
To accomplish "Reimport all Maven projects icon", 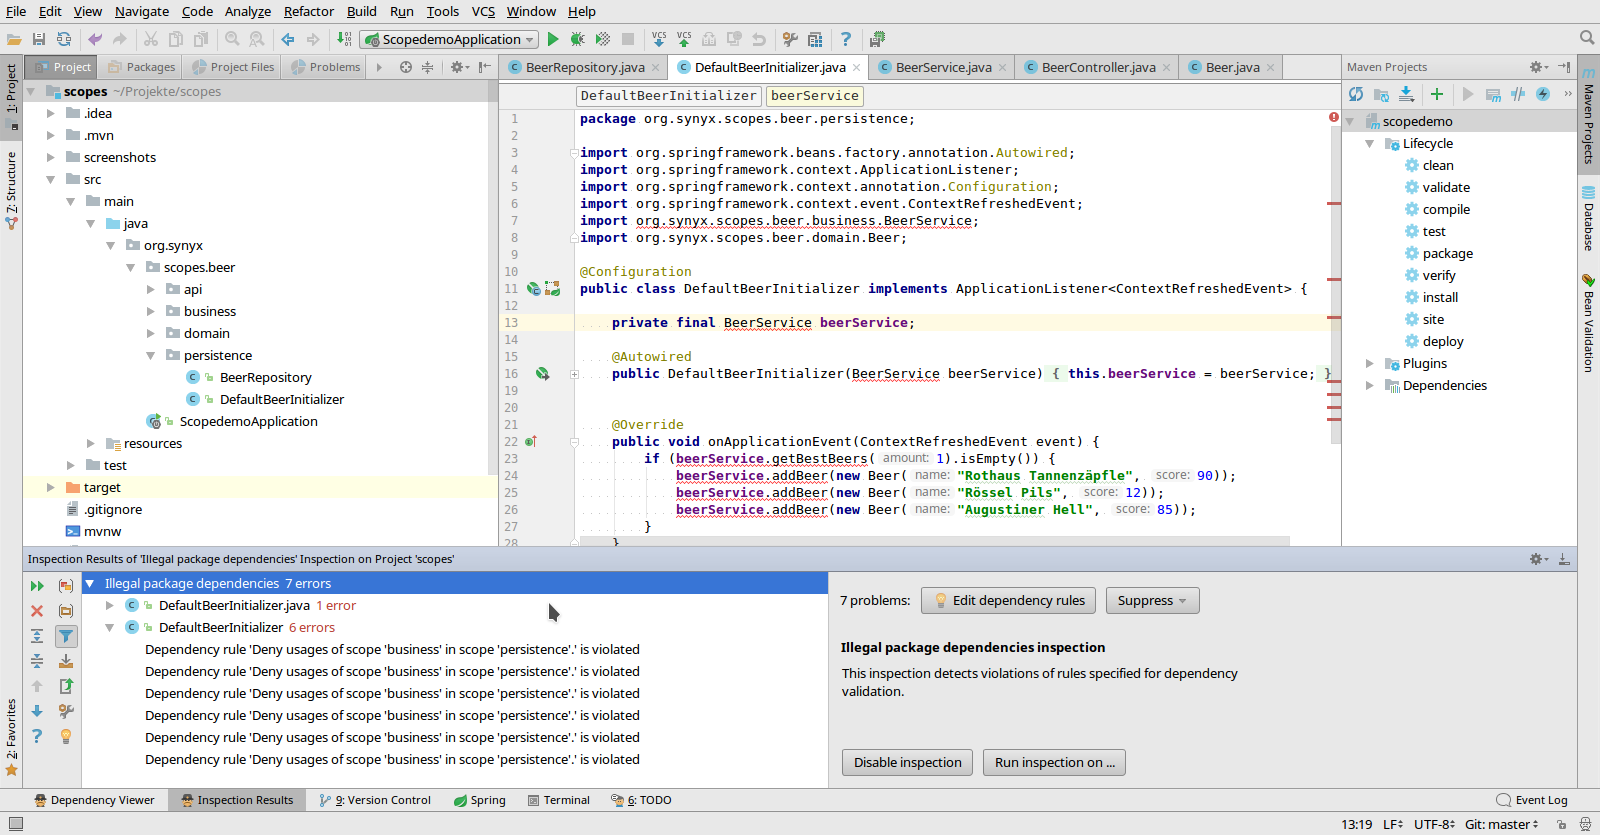I will [1356, 94].
